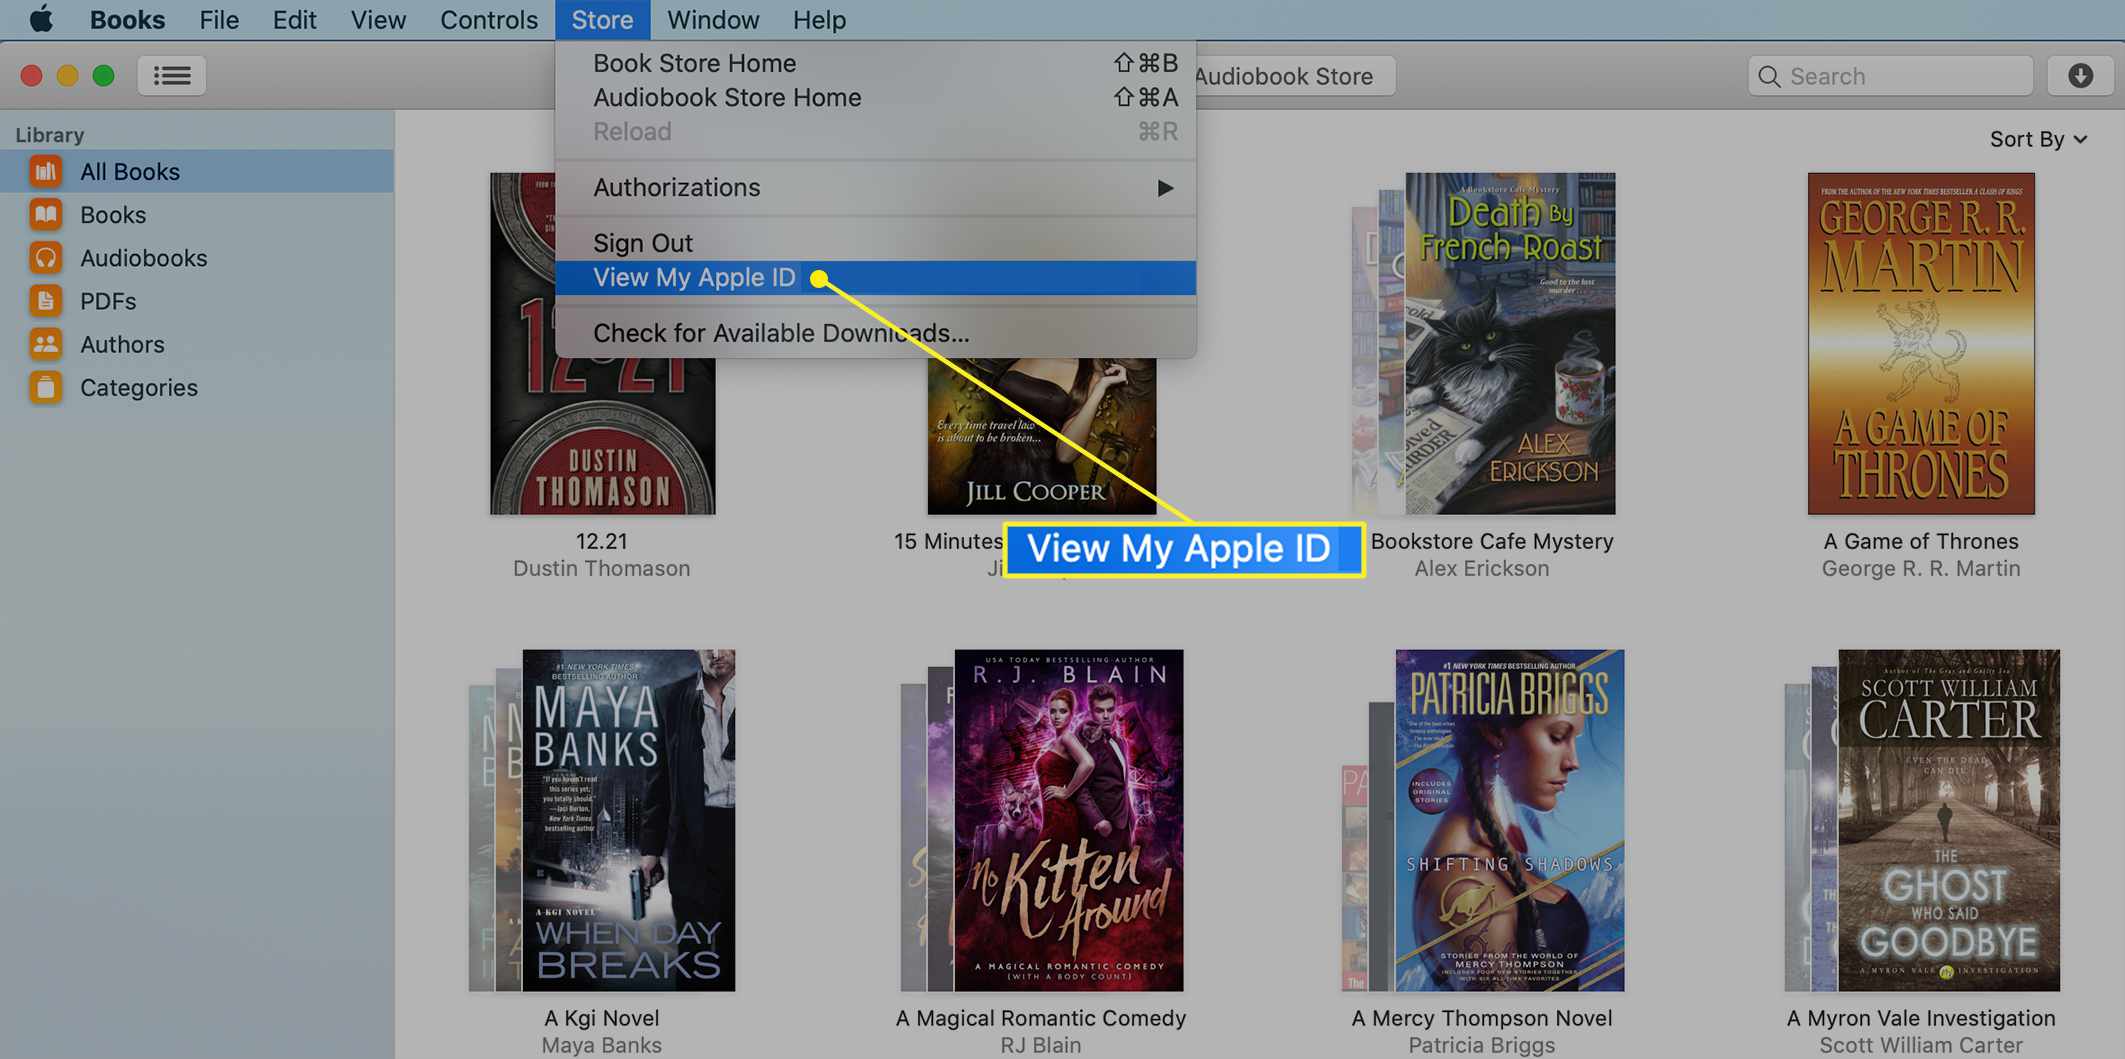
Task: Click the RJ Blain author name
Action: 1040,1045
